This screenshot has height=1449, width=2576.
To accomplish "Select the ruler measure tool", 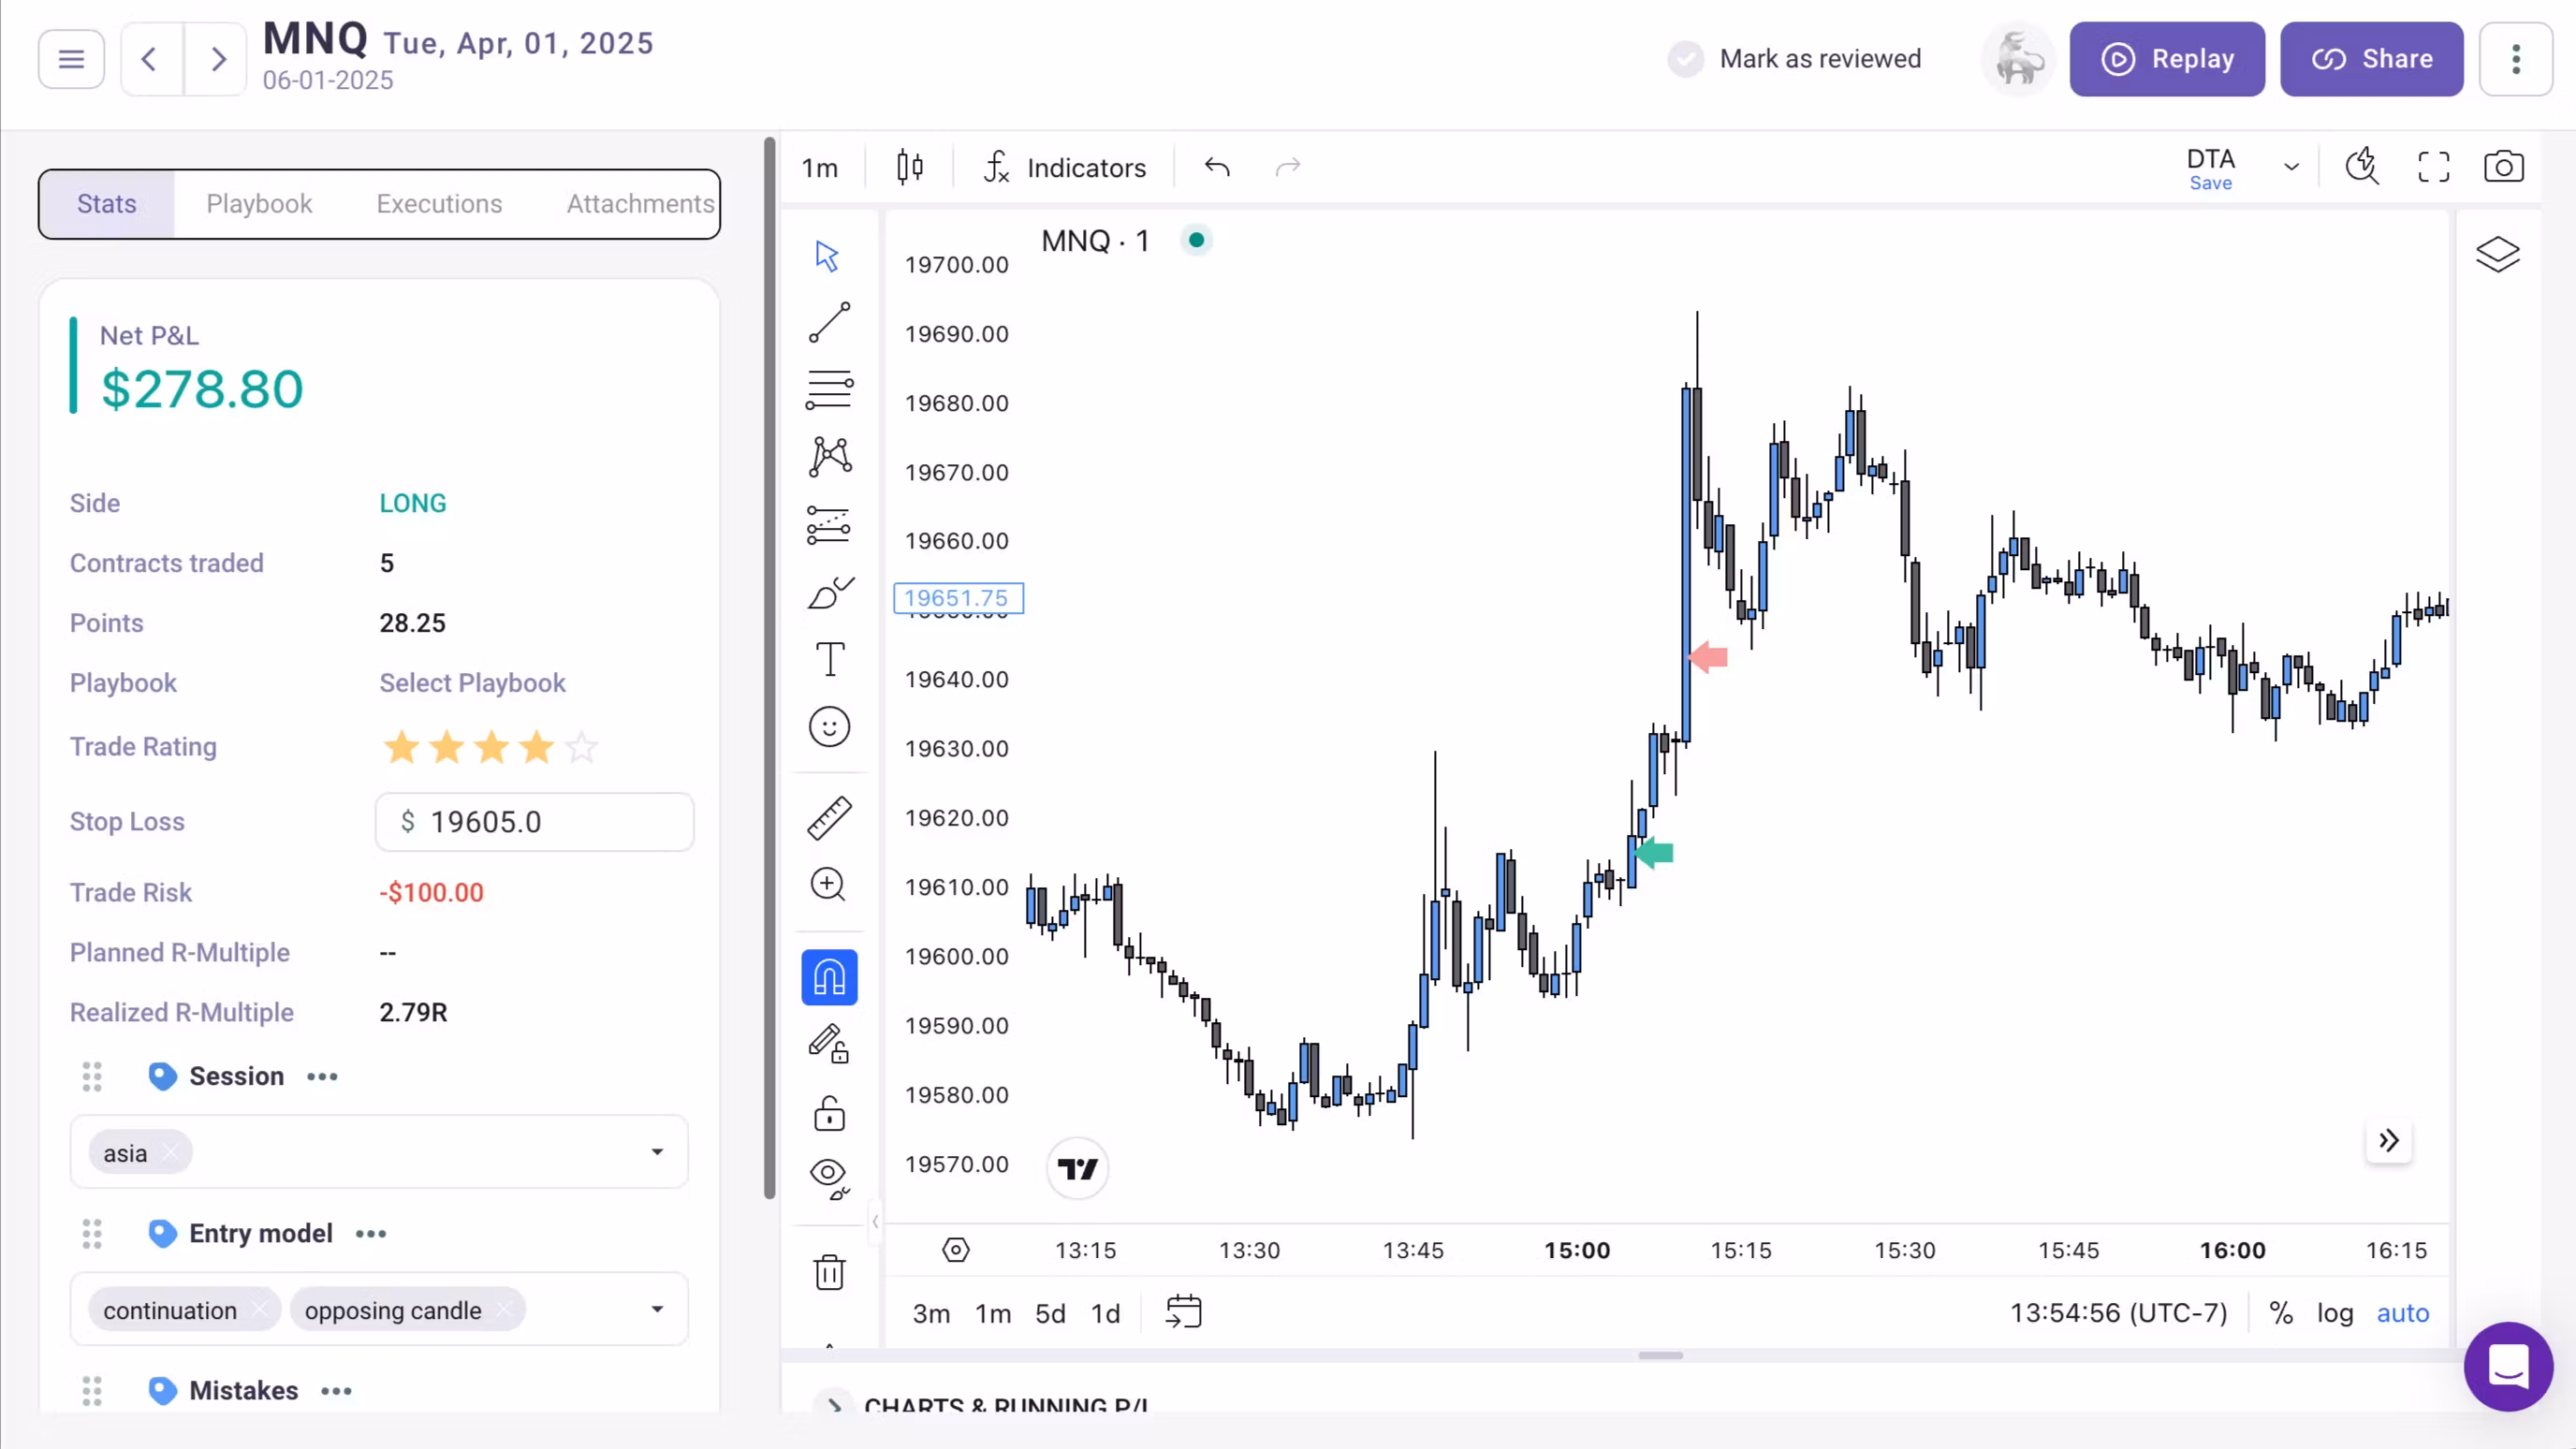I will (x=829, y=818).
